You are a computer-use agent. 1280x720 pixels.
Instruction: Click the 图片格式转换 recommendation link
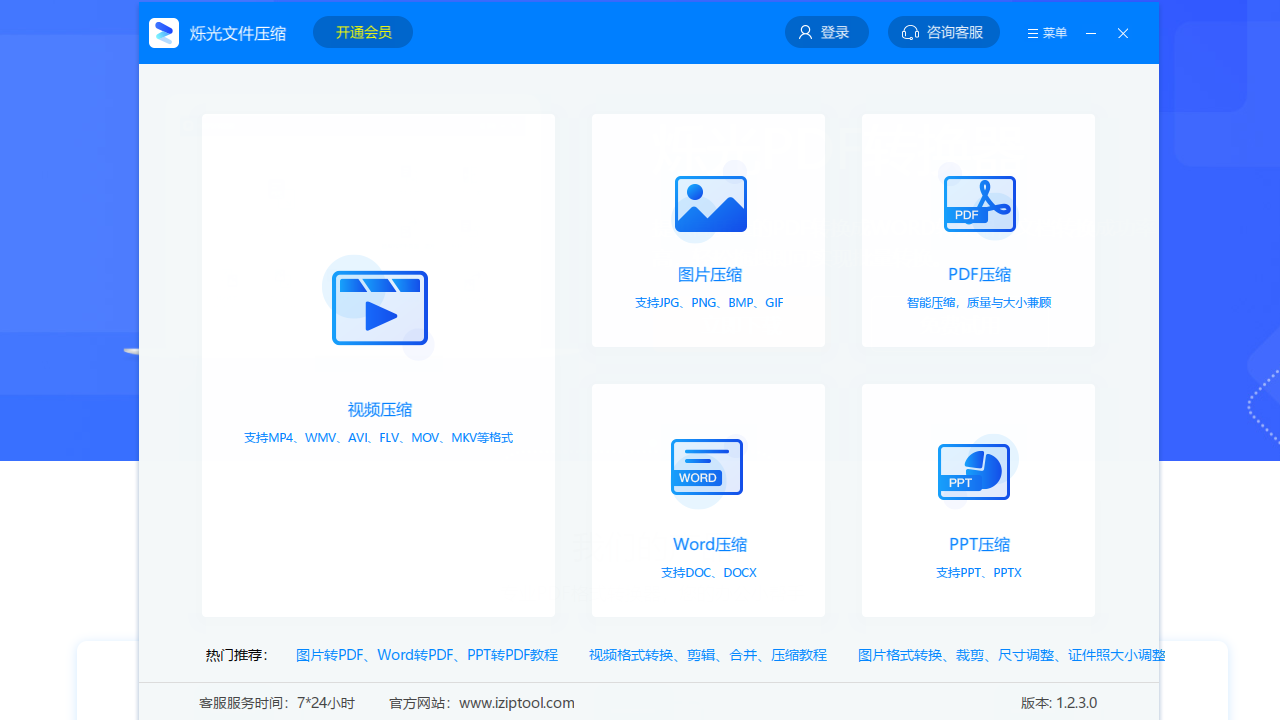click(x=899, y=655)
